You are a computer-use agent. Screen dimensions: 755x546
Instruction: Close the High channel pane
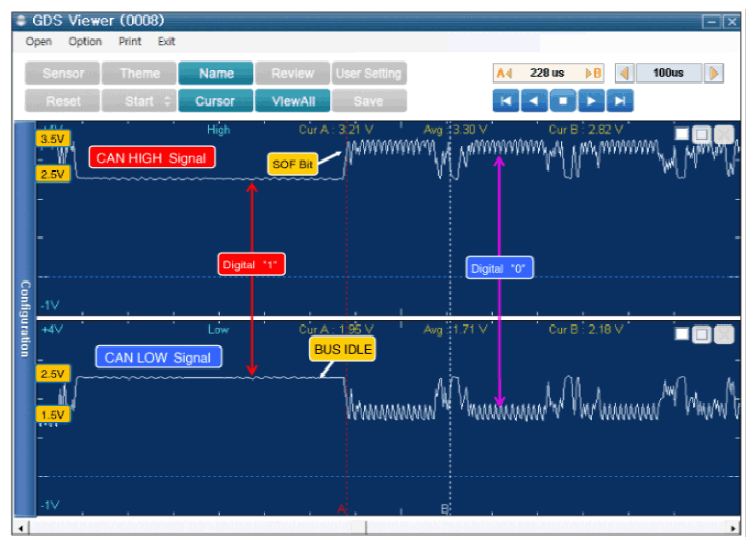point(724,134)
